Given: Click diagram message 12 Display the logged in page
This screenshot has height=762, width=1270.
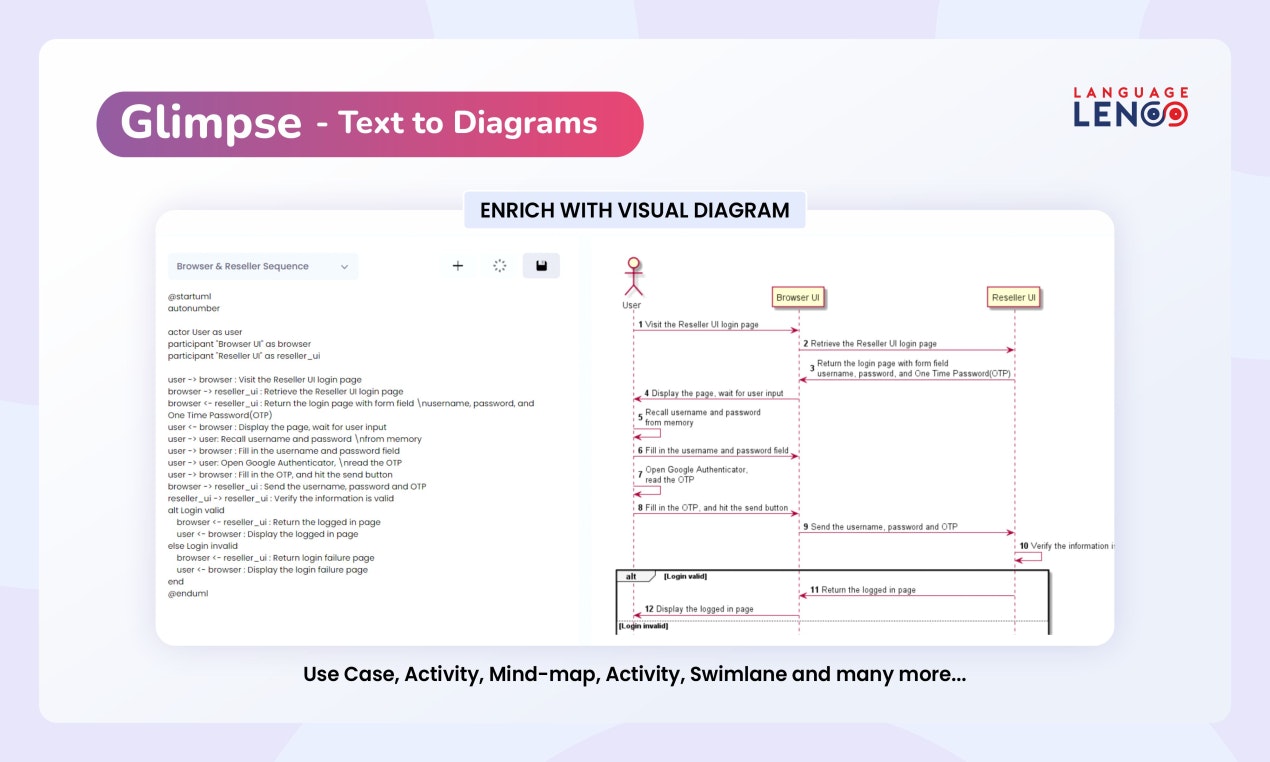Looking at the screenshot, I should pos(699,608).
